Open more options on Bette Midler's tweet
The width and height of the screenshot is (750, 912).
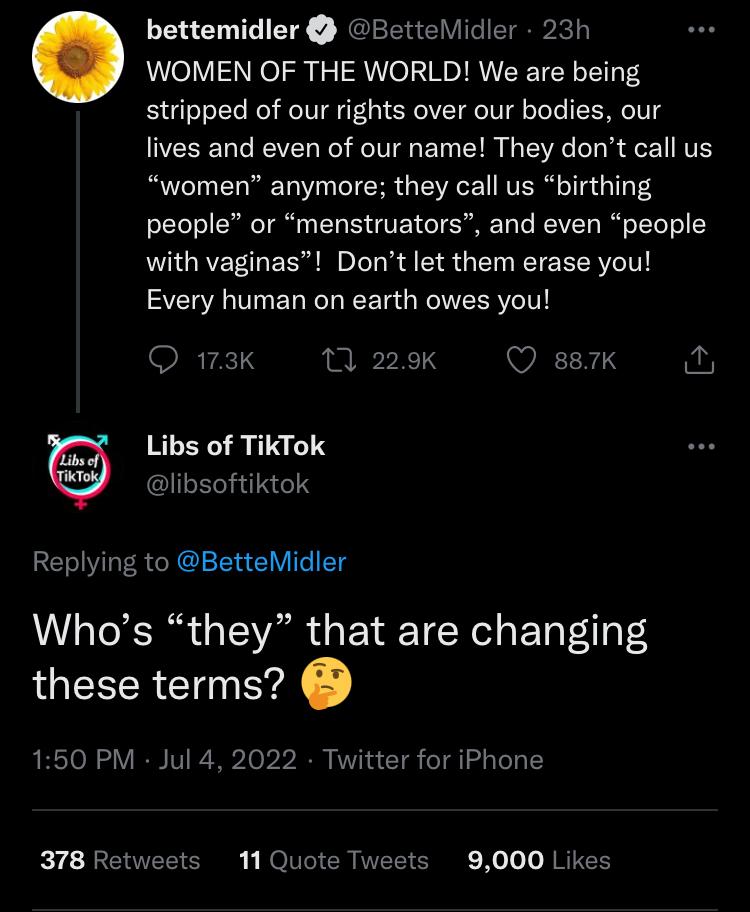tap(702, 29)
